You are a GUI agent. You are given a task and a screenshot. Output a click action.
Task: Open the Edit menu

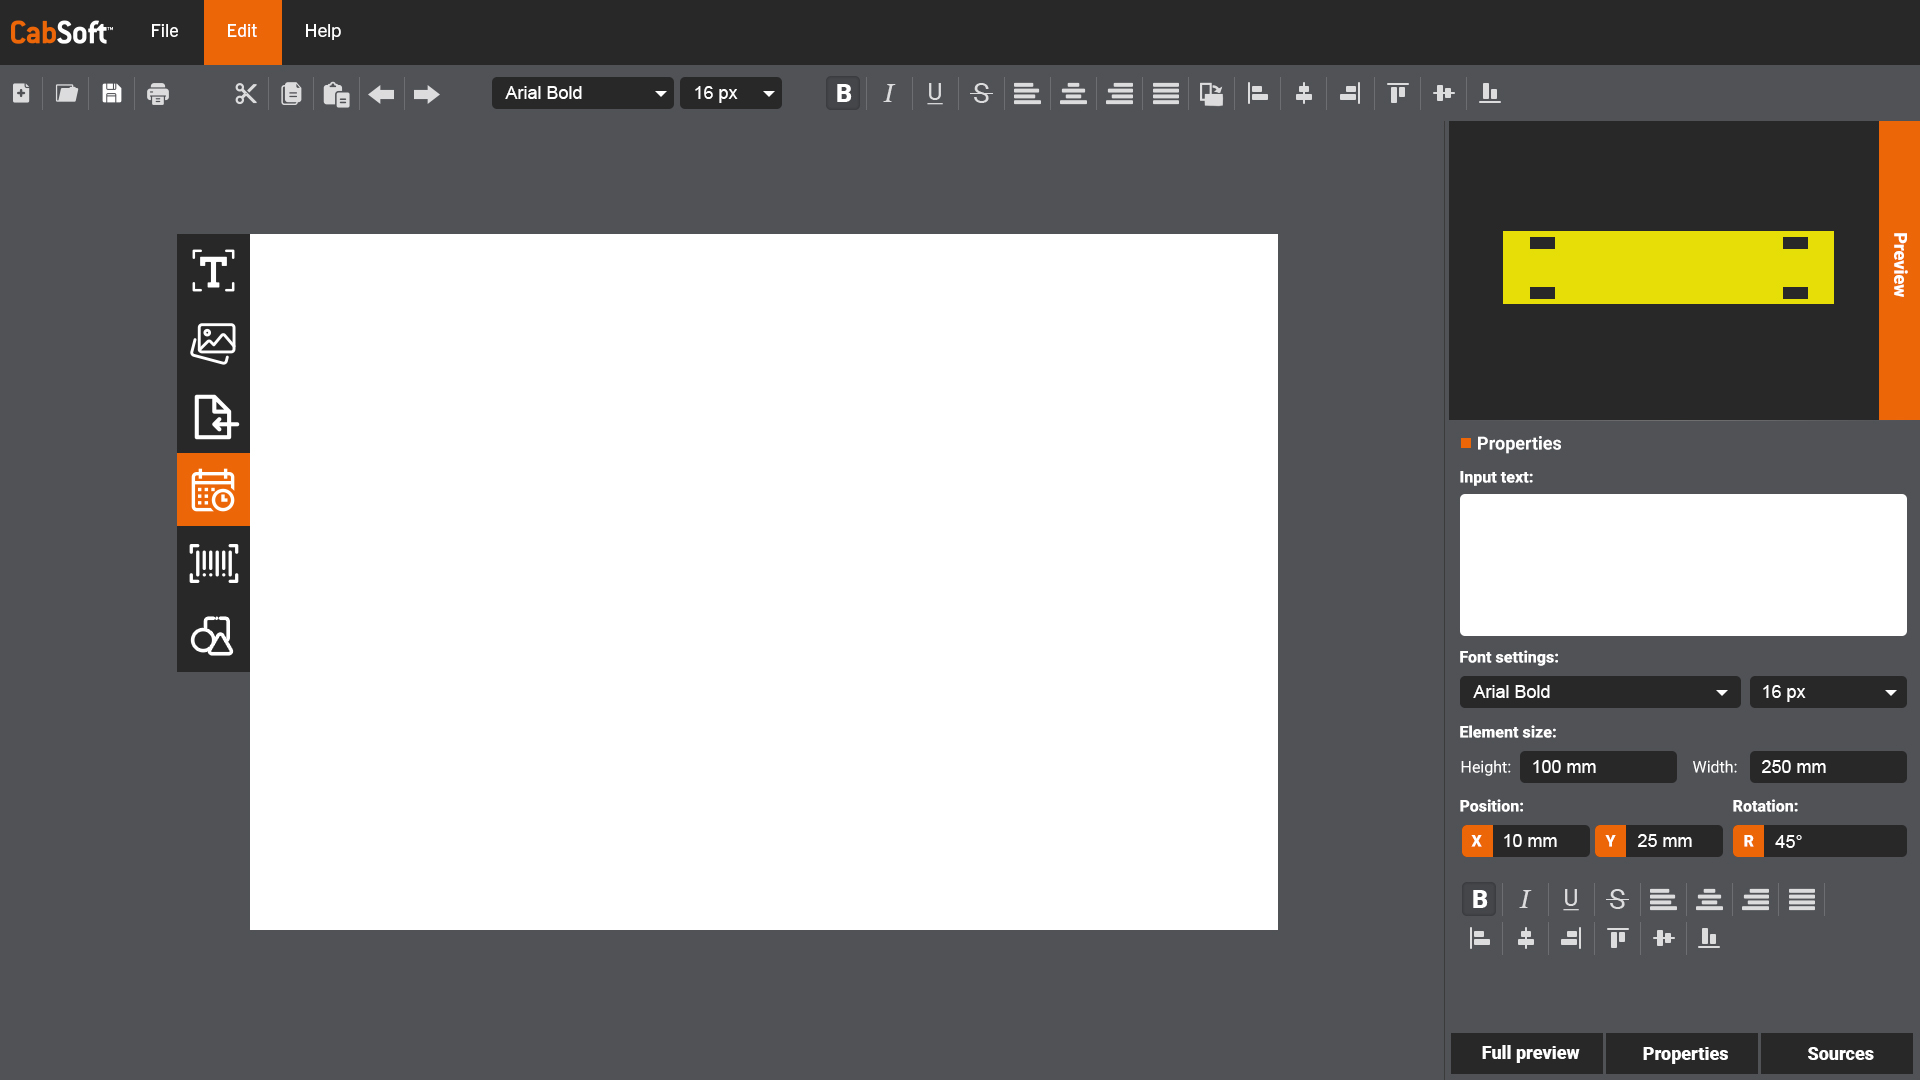pos(242,31)
